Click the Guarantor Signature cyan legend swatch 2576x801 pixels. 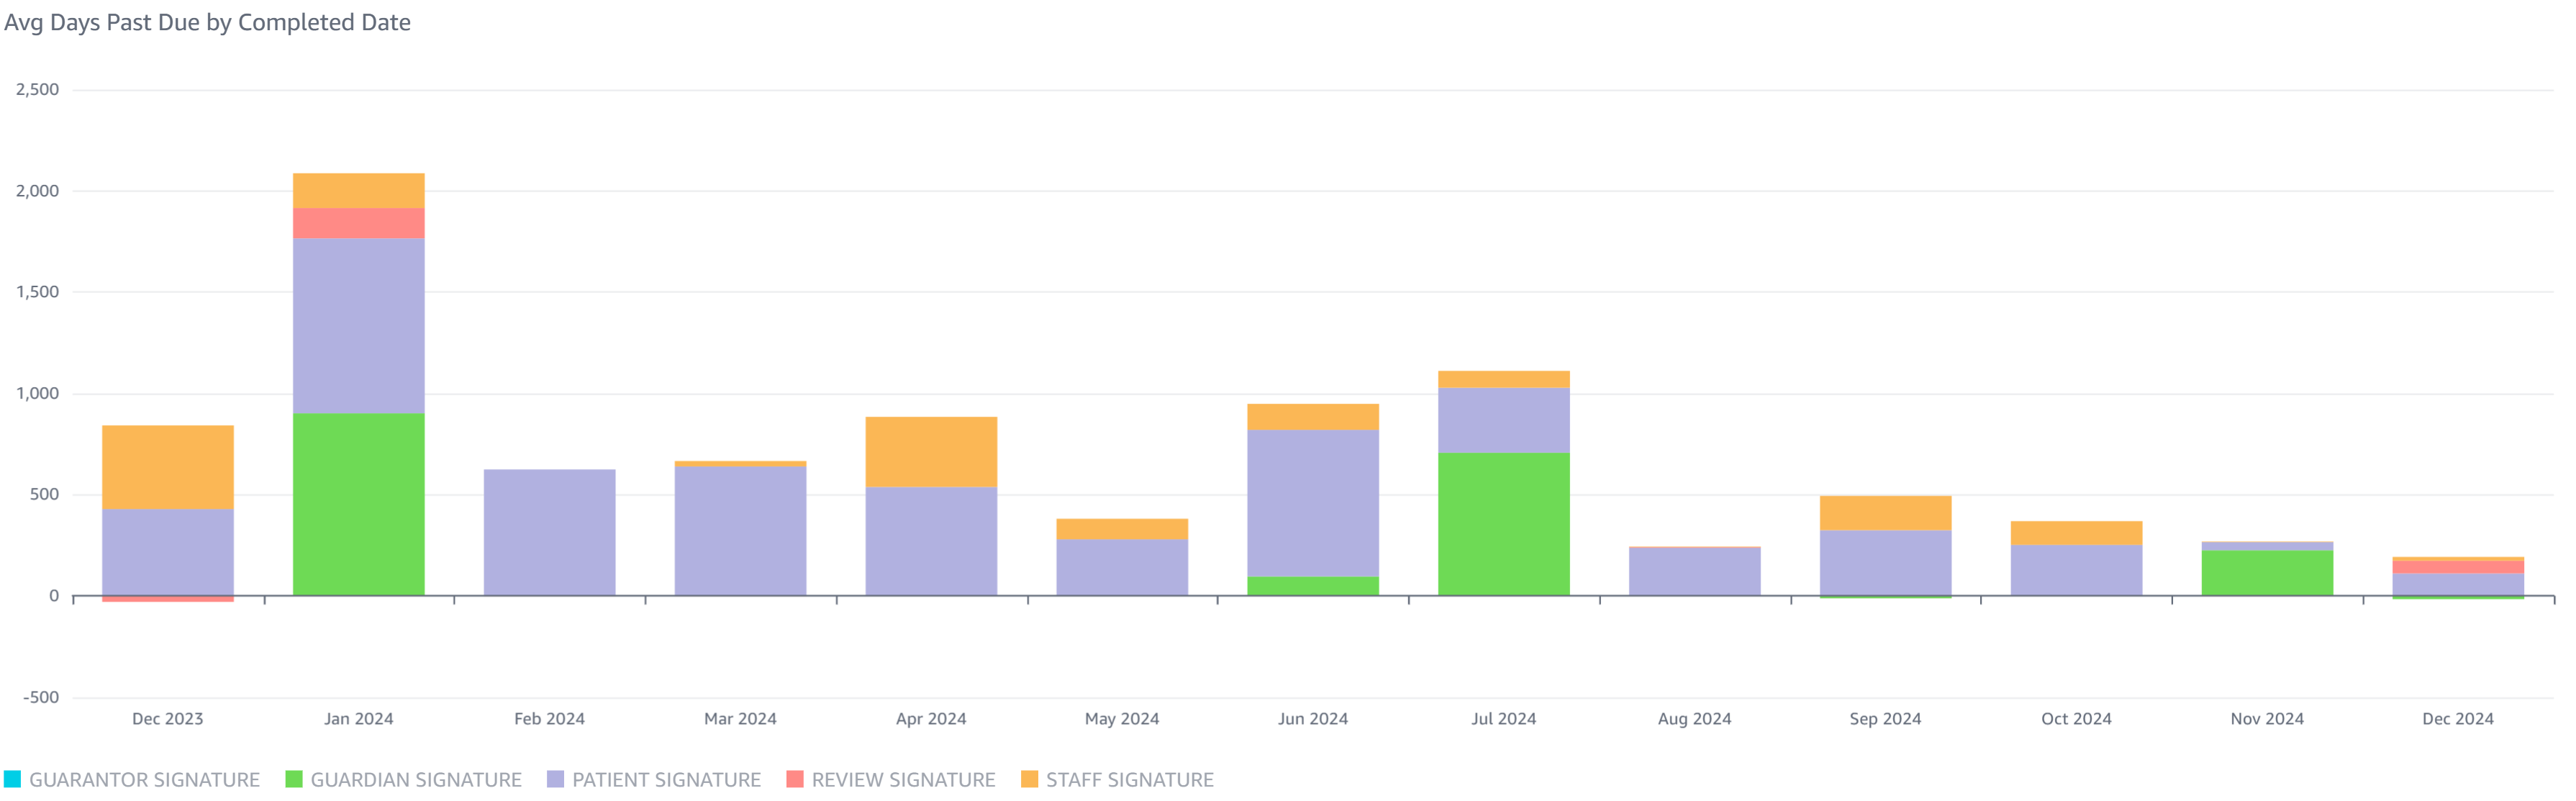(x=12, y=779)
